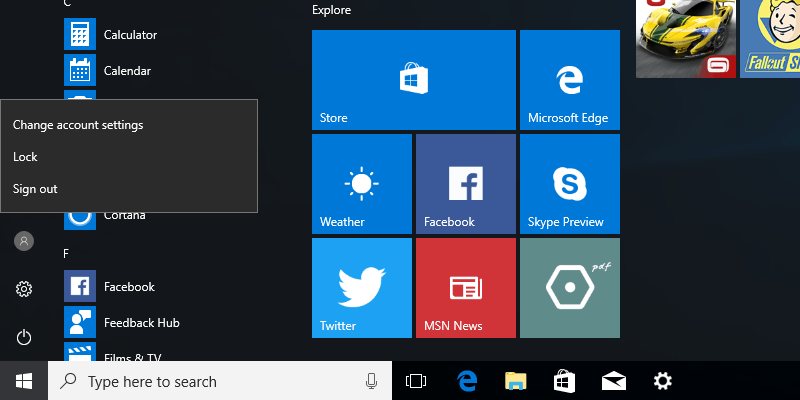Open the Weather tile
800x400 pixels.
361,184
